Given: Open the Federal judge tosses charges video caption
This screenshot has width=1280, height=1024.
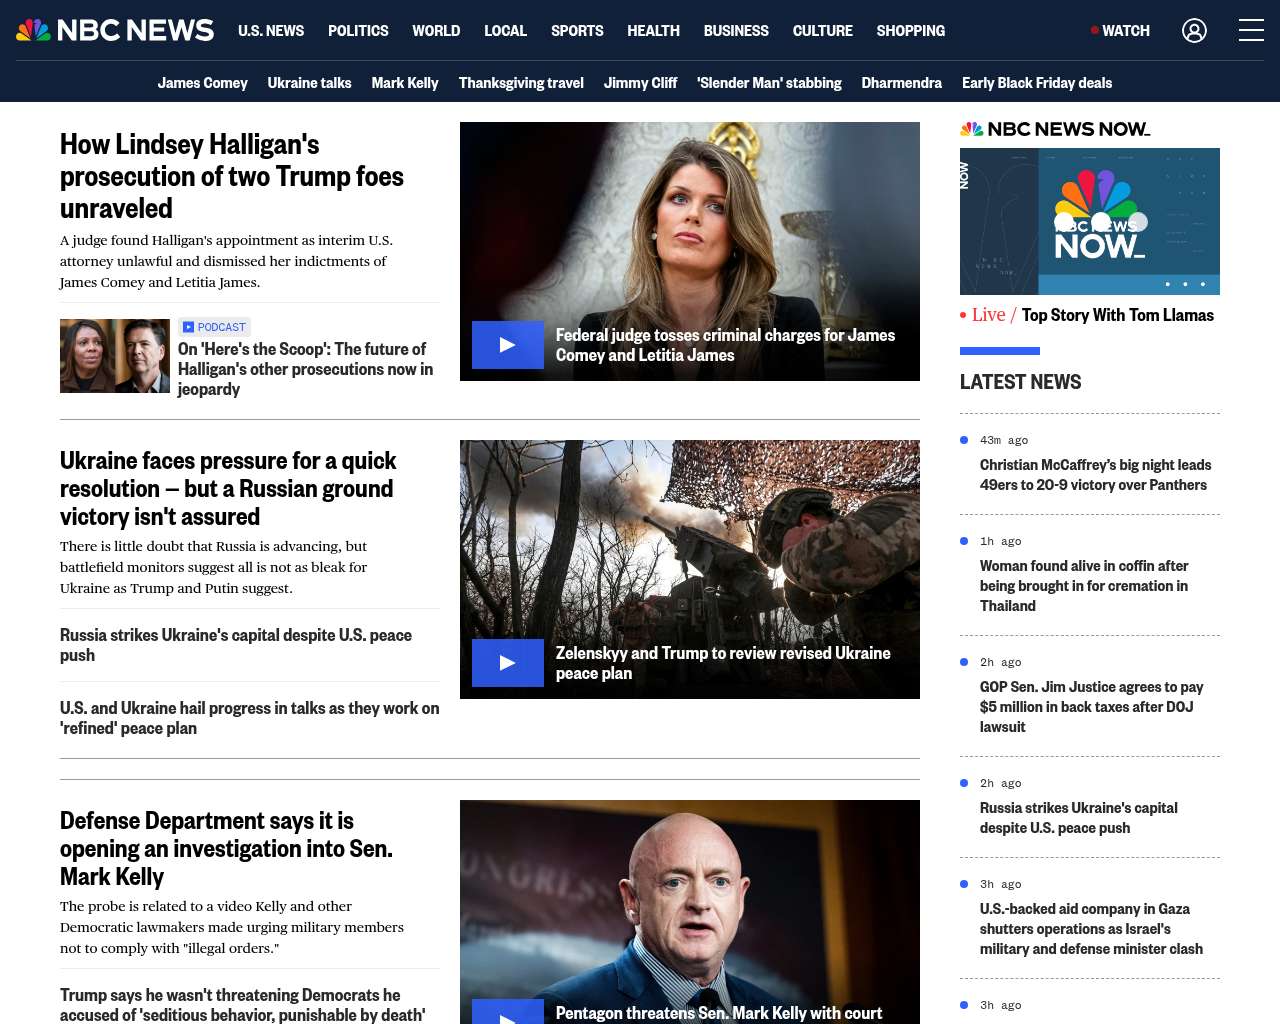Looking at the screenshot, I should point(725,345).
